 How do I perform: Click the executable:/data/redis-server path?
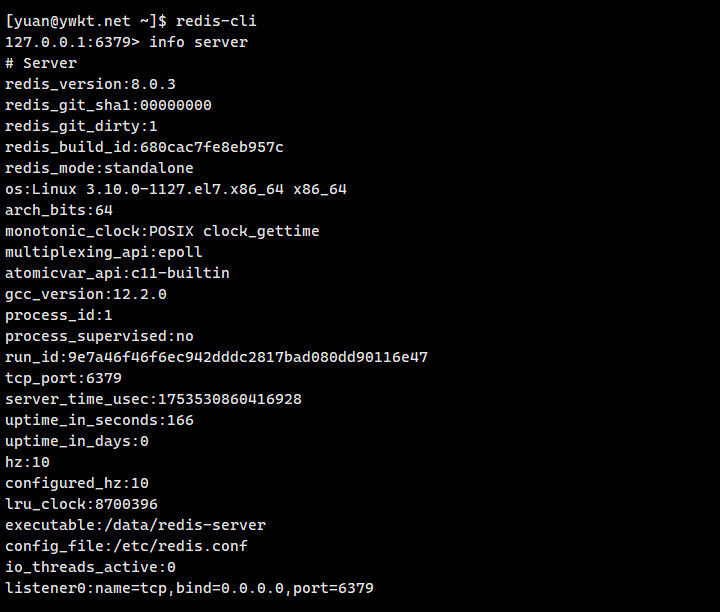pos(135,525)
